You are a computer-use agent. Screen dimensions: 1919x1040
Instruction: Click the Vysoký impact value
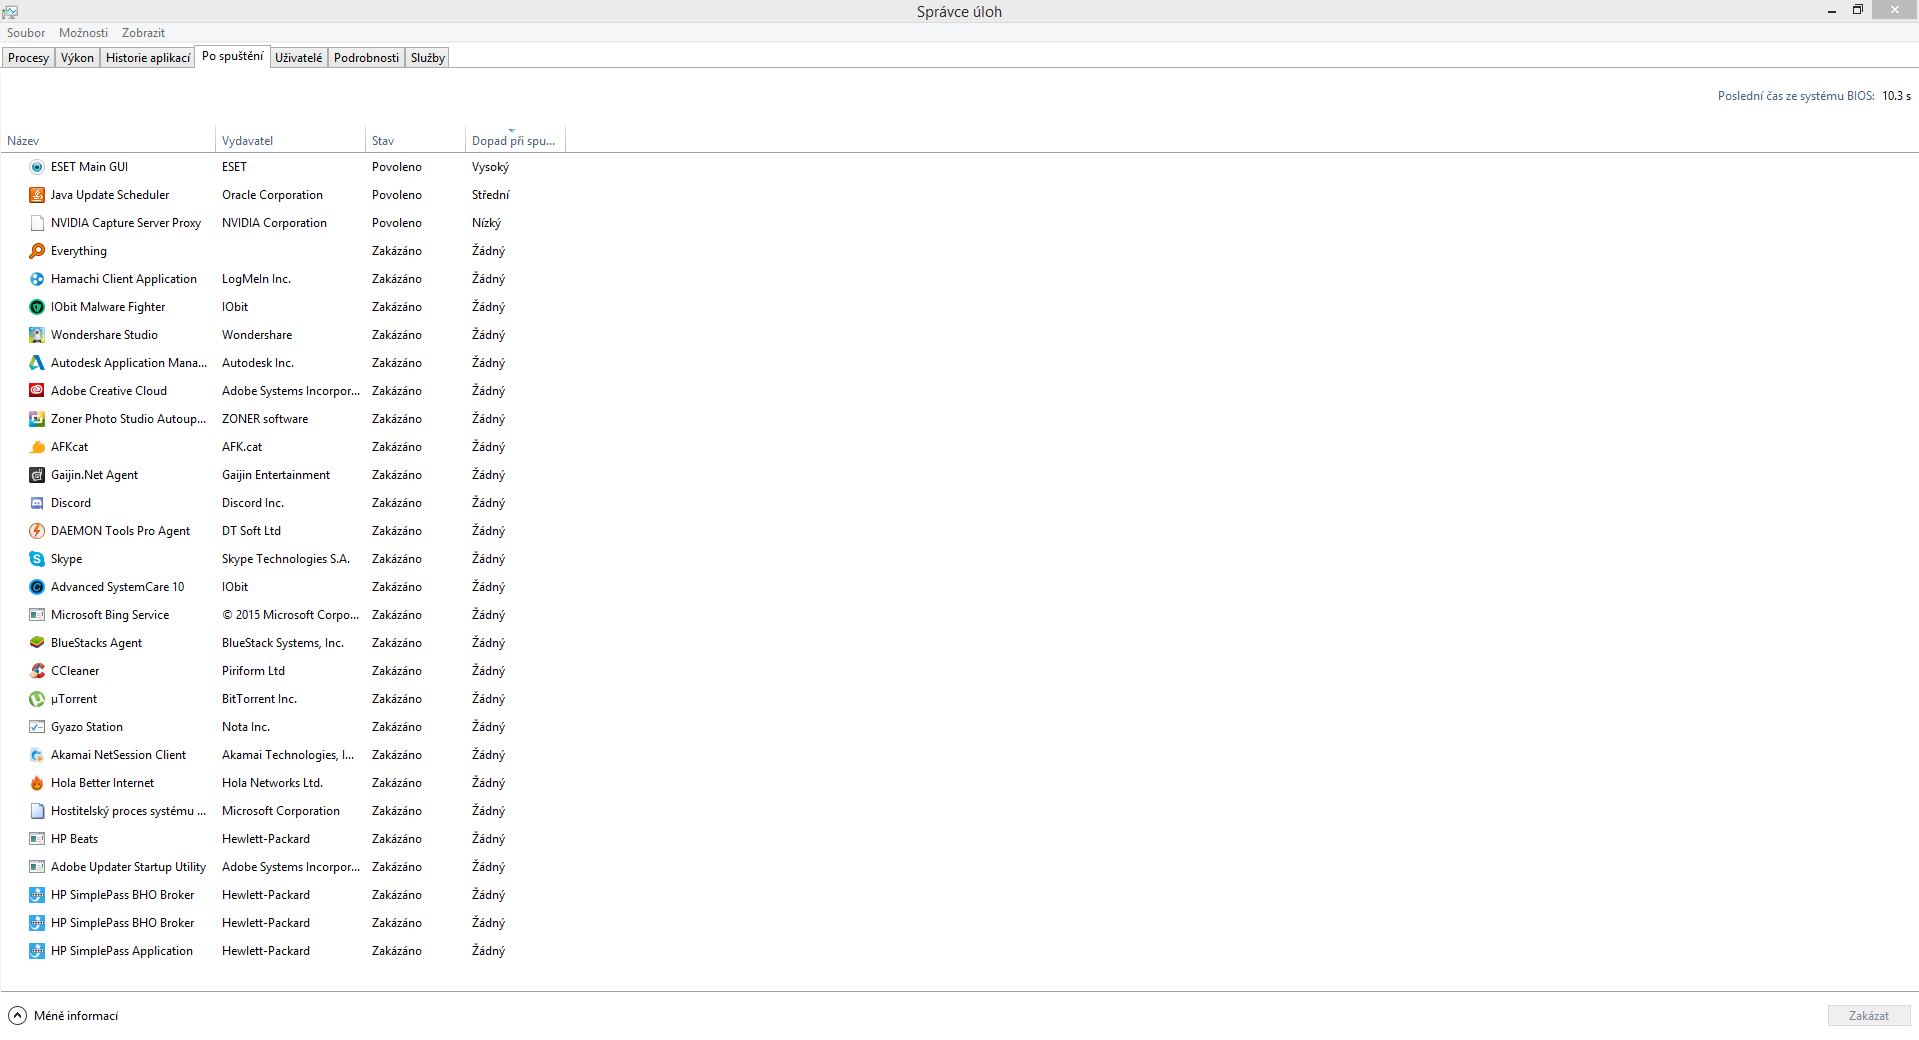(x=490, y=167)
